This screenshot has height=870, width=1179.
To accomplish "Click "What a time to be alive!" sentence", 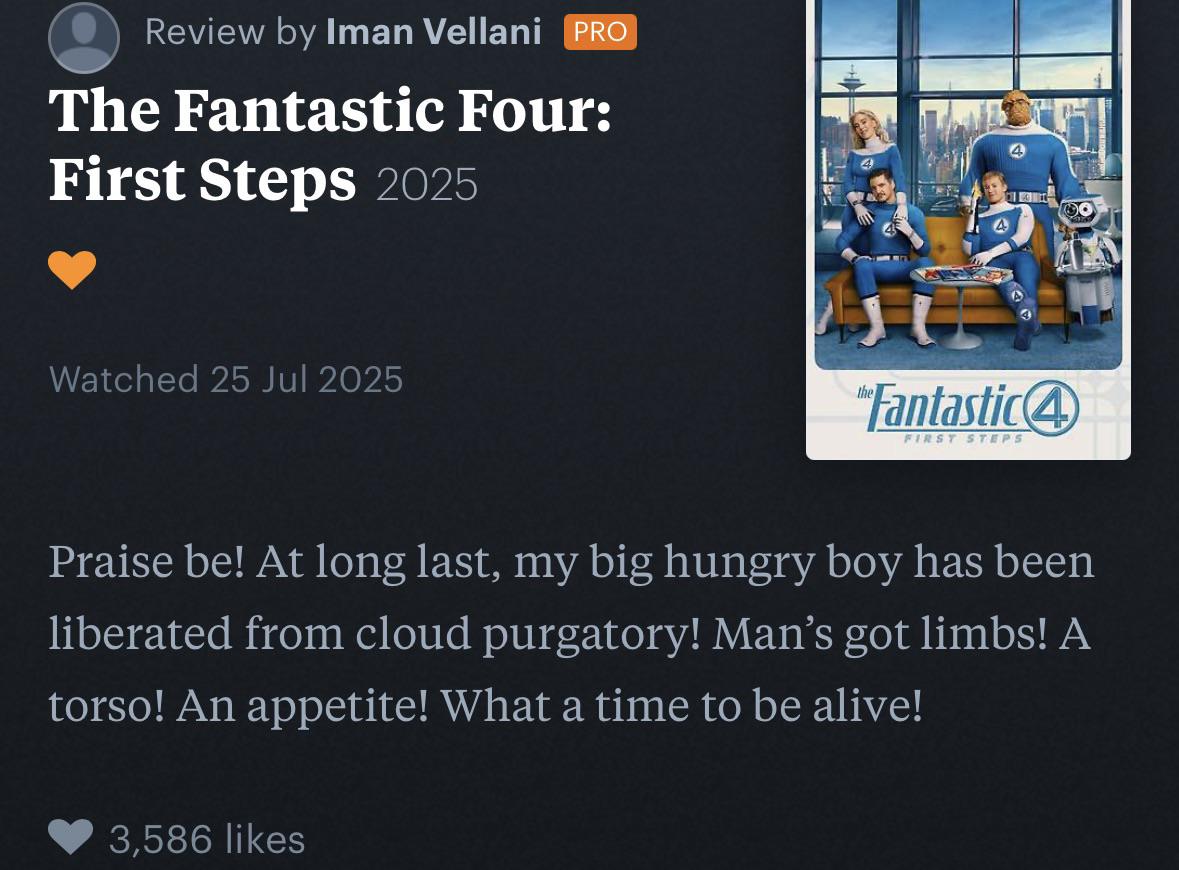I will [x=681, y=706].
